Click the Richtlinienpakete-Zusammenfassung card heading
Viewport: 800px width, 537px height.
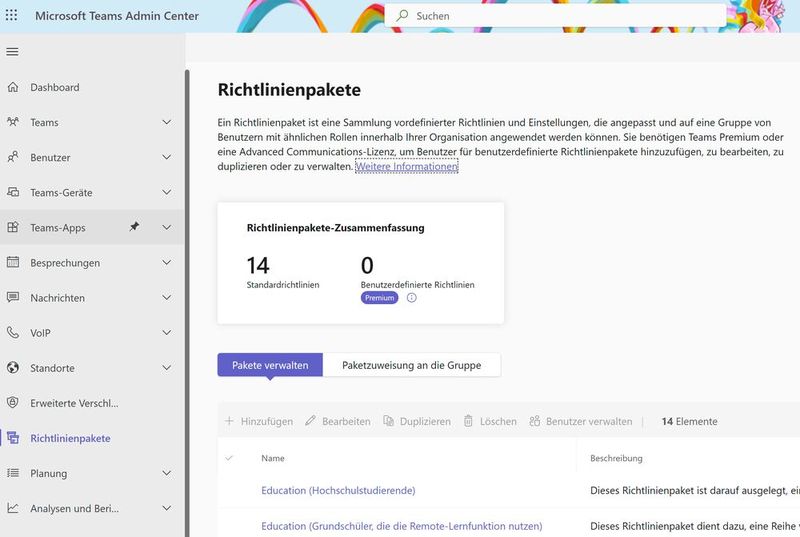point(336,228)
